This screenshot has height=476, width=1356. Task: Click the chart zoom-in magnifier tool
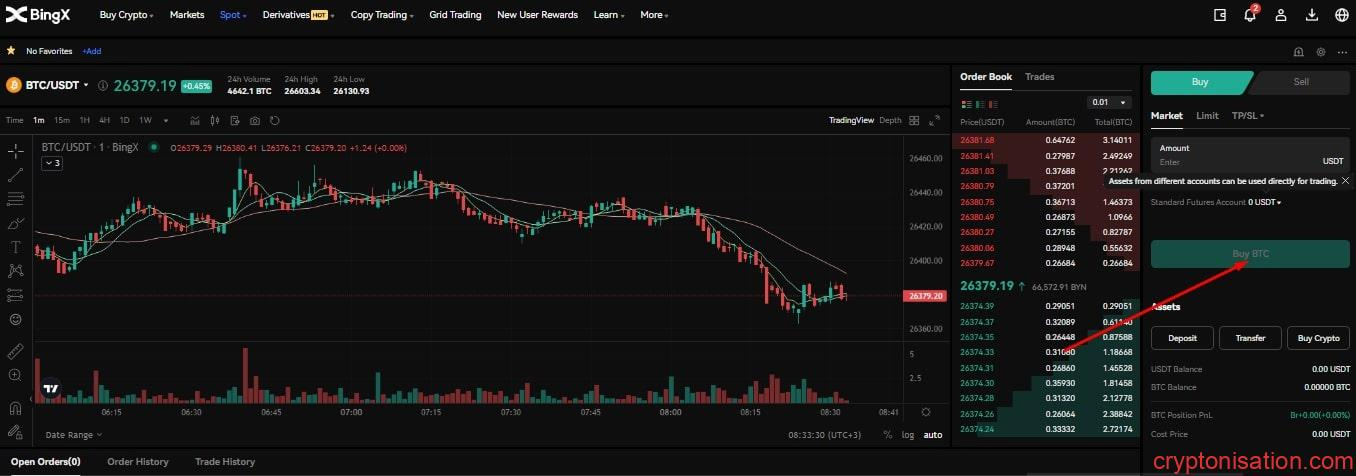(15, 375)
